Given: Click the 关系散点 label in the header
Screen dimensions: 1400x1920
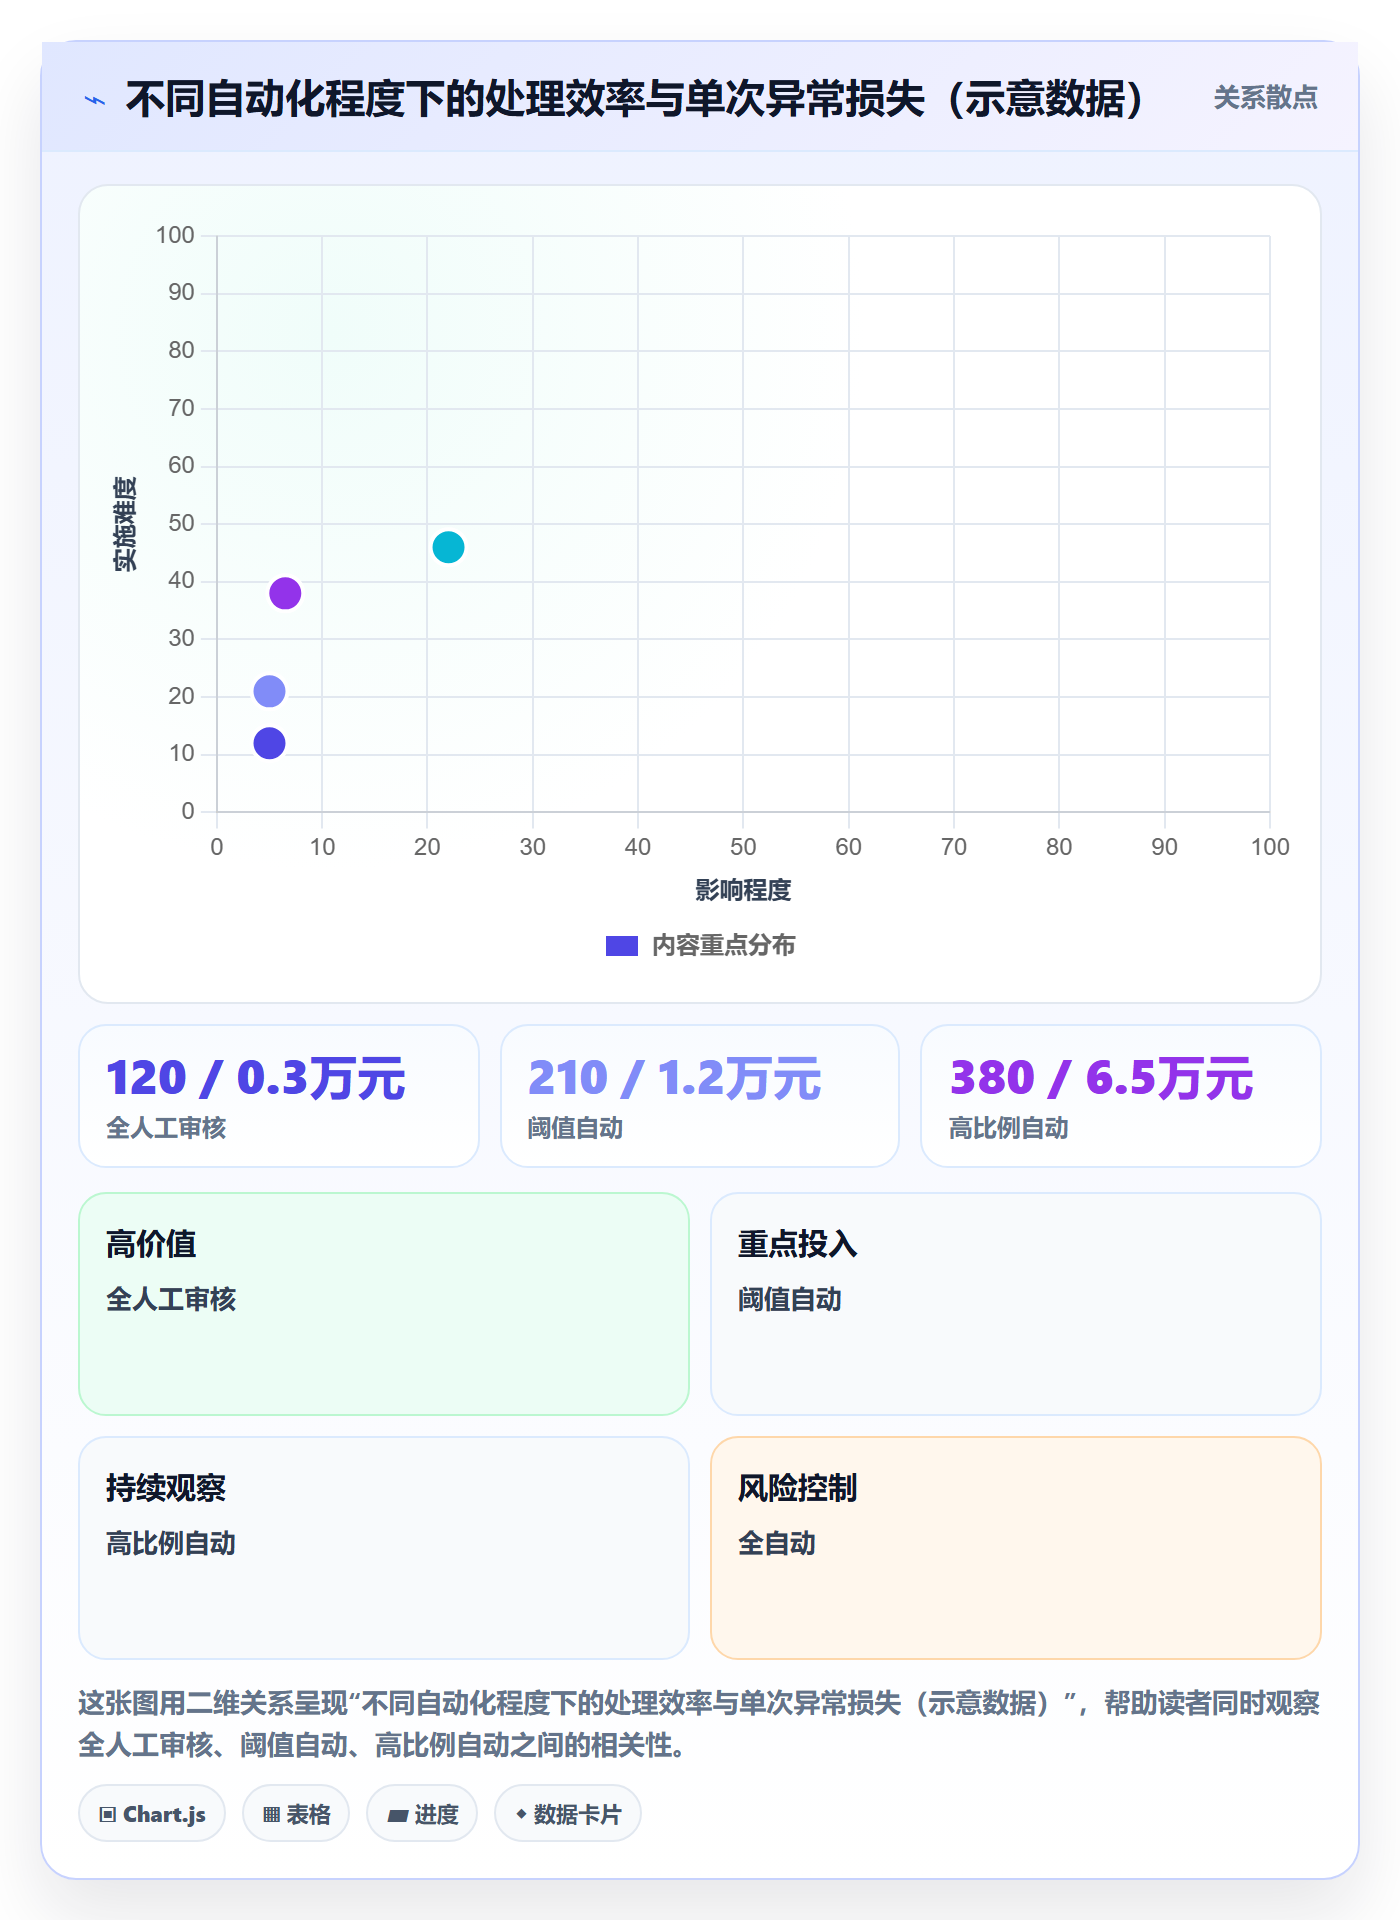Looking at the screenshot, I should click(x=1265, y=98).
